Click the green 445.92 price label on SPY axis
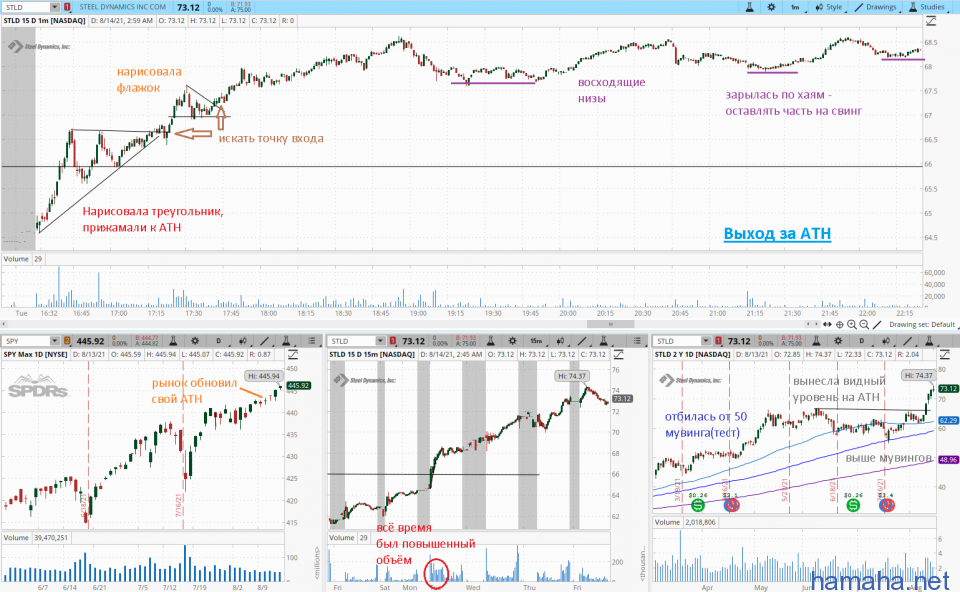The width and height of the screenshot is (960, 592). point(298,386)
